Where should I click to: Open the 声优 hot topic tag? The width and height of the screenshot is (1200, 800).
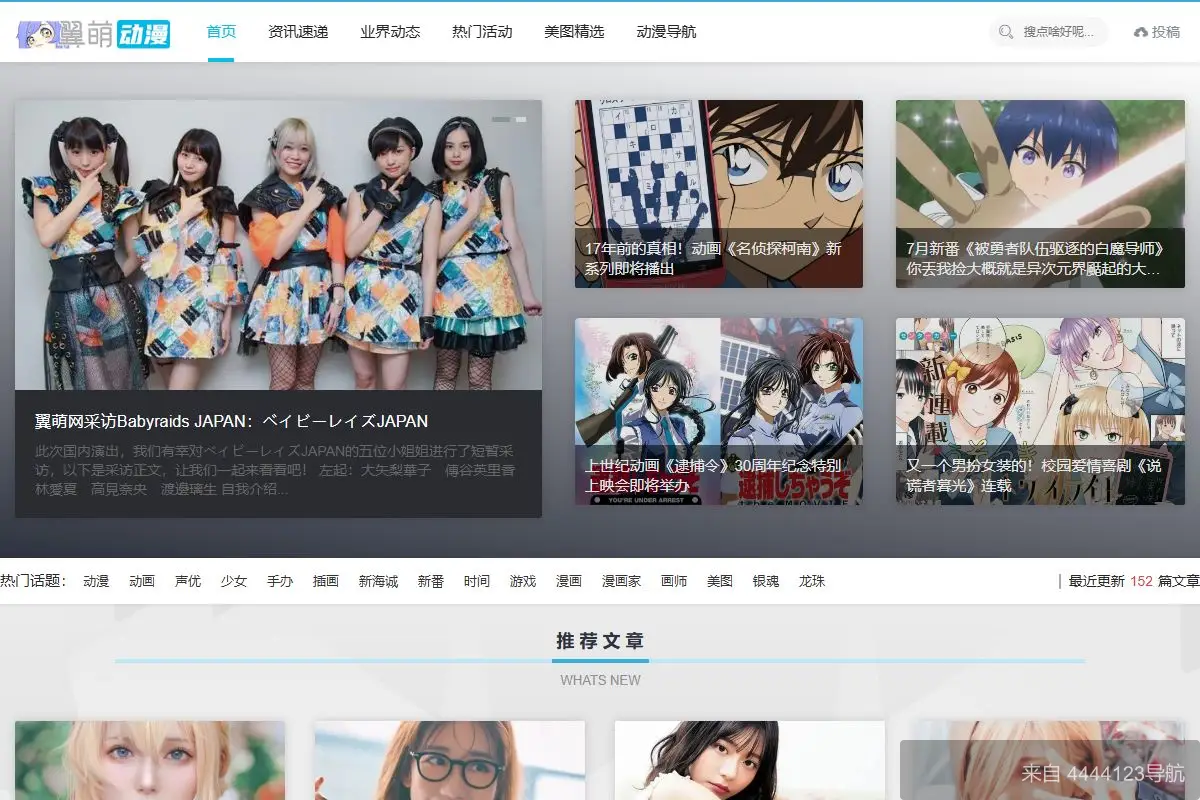click(187, 580)
